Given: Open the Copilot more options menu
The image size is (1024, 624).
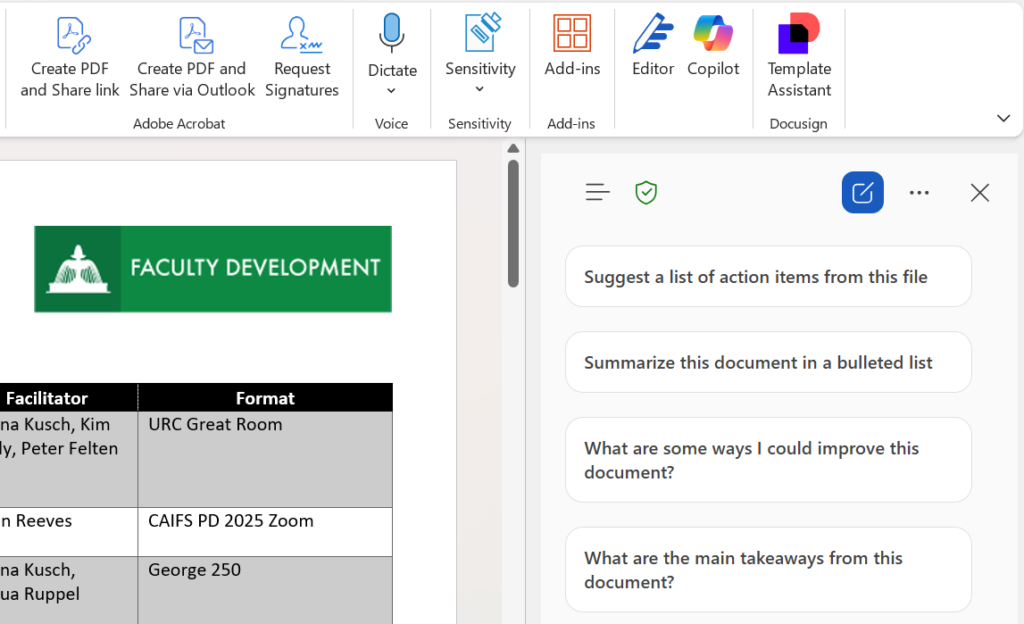Looking at the screenshot, I should point(919,192).
